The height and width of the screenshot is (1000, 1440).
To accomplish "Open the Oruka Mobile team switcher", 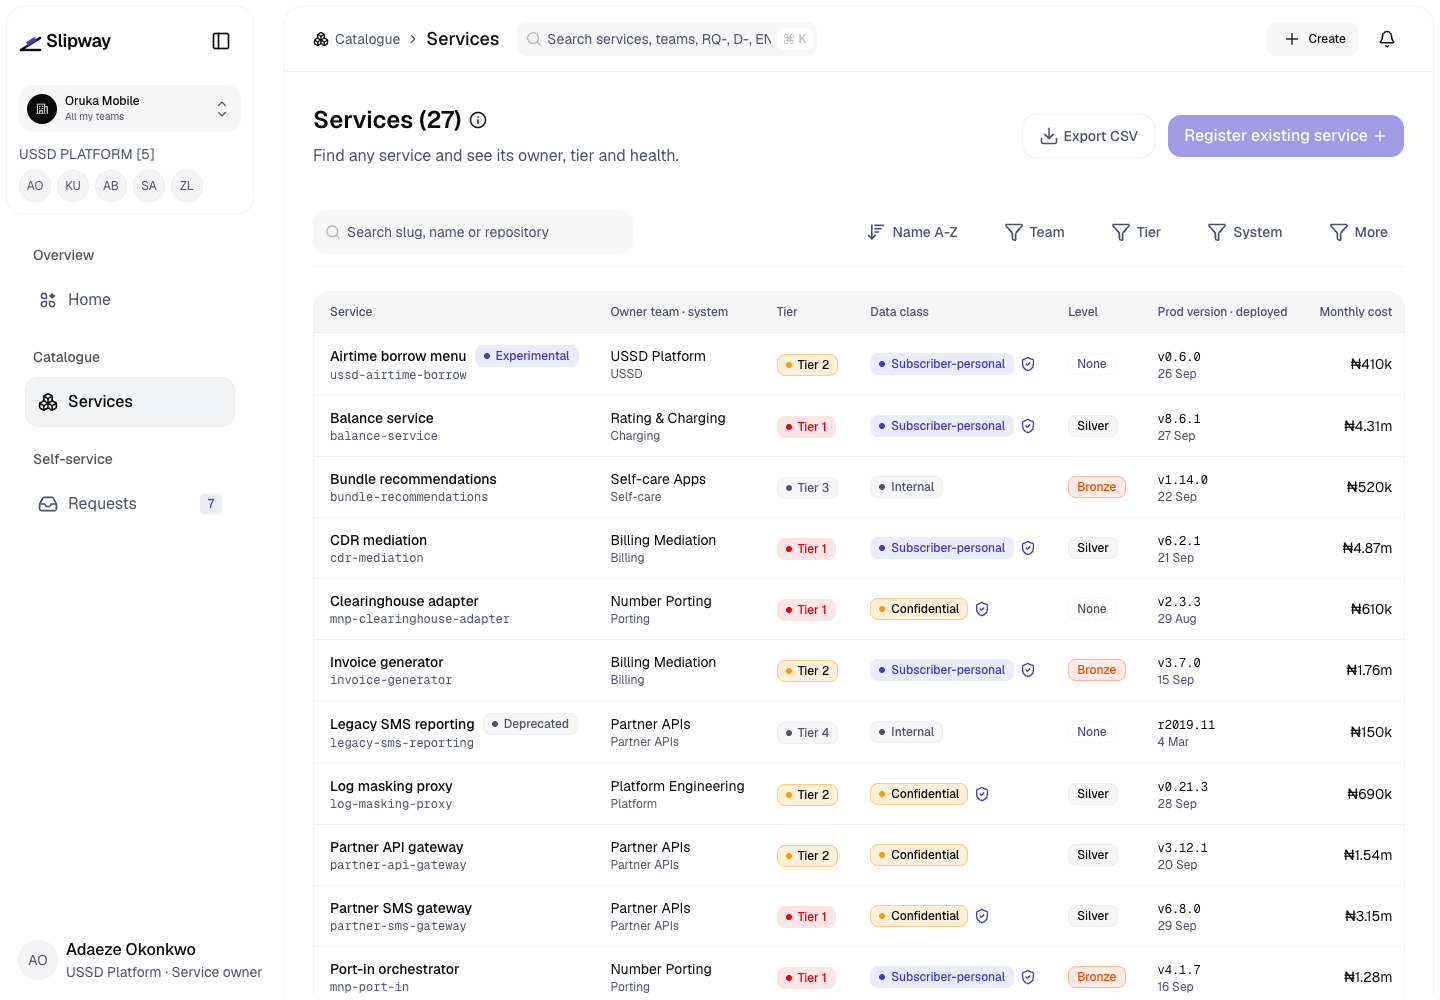I will [130, 108].
